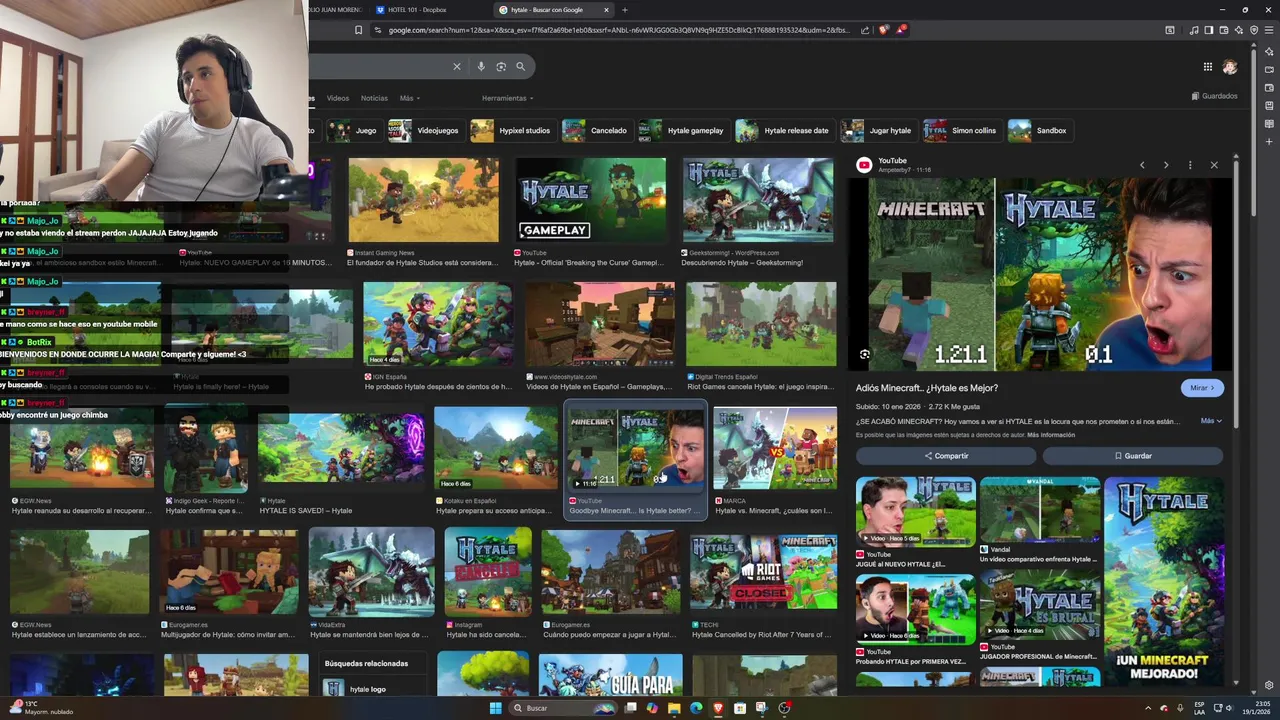
Task: Click the Guardar button
Action: pyautogui.click(x=1133, y=456)
